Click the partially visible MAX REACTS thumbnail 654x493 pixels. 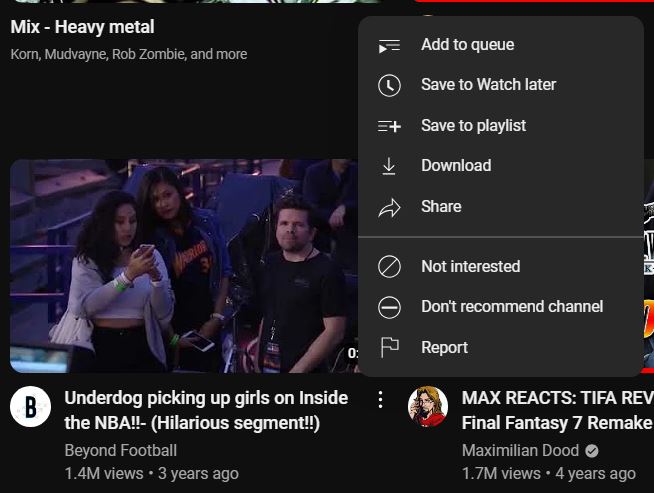(x=648, y=265)
